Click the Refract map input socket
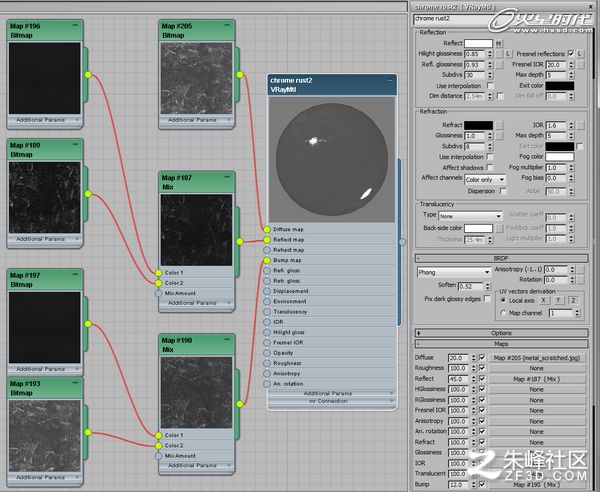 click(267, 250)
